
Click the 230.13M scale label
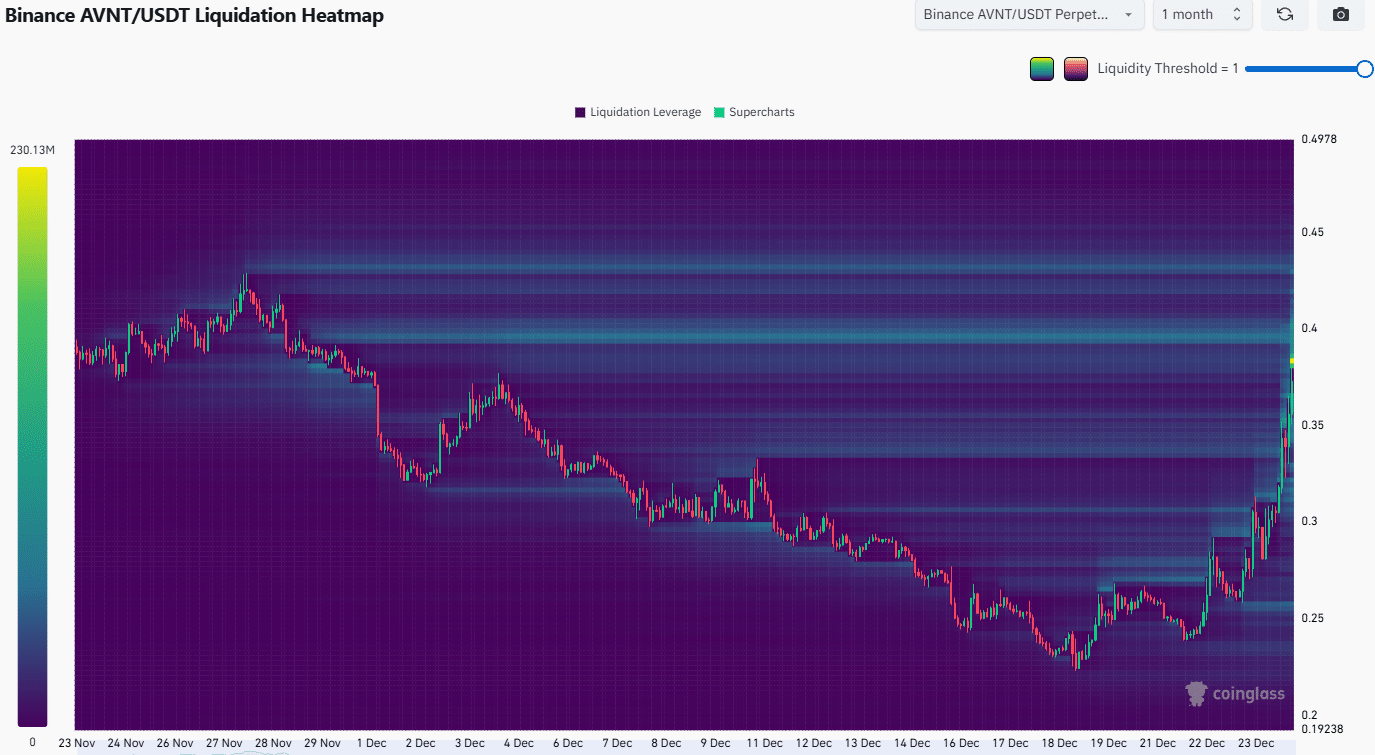(32, 148)
